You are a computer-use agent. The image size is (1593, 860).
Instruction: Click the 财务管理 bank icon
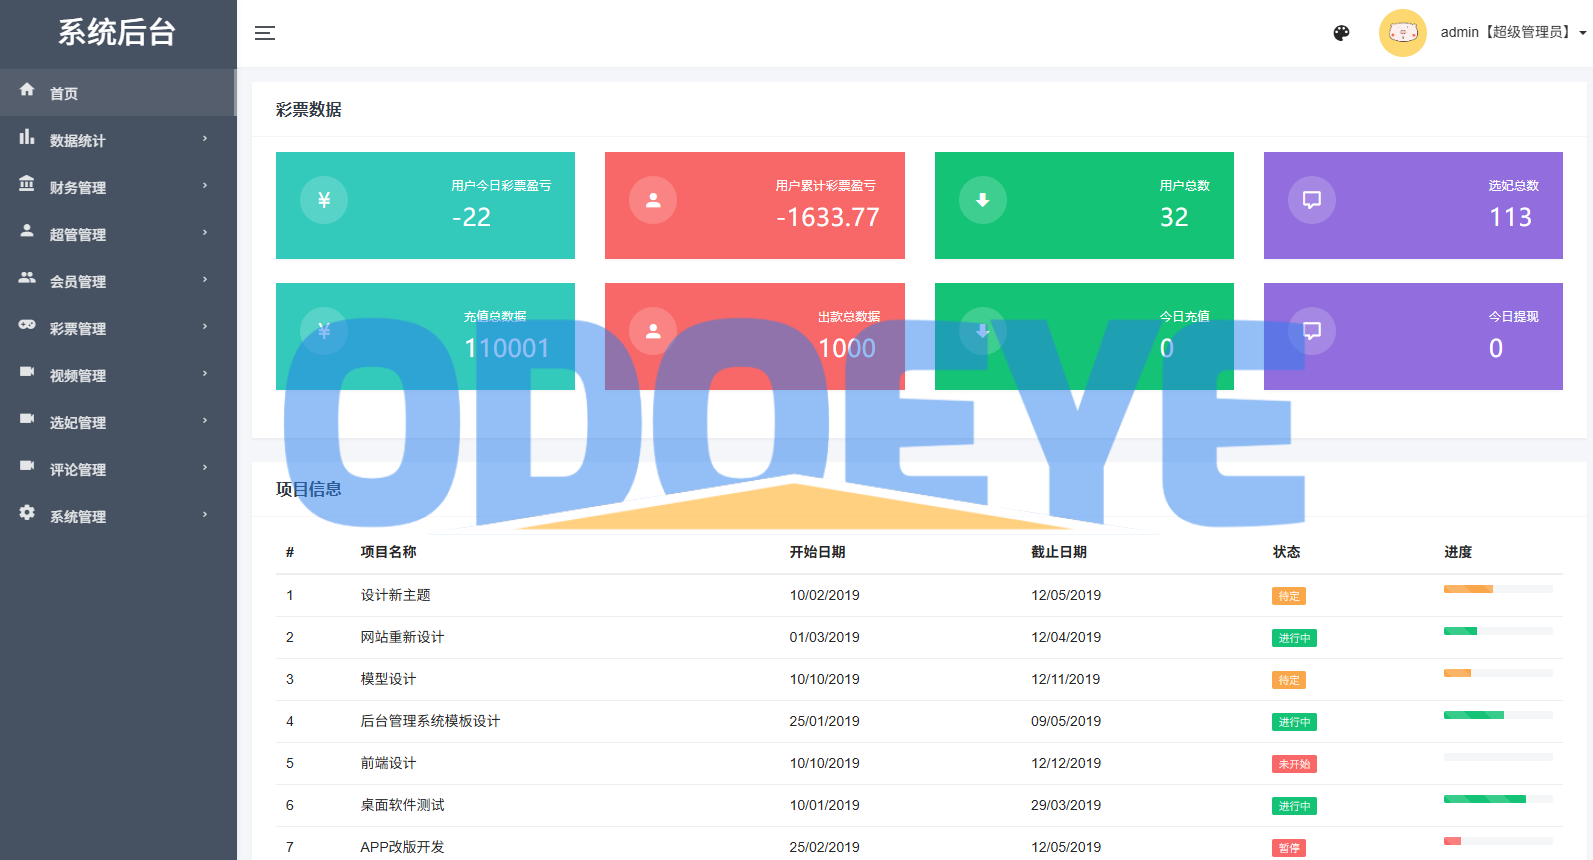coord(27,185)
